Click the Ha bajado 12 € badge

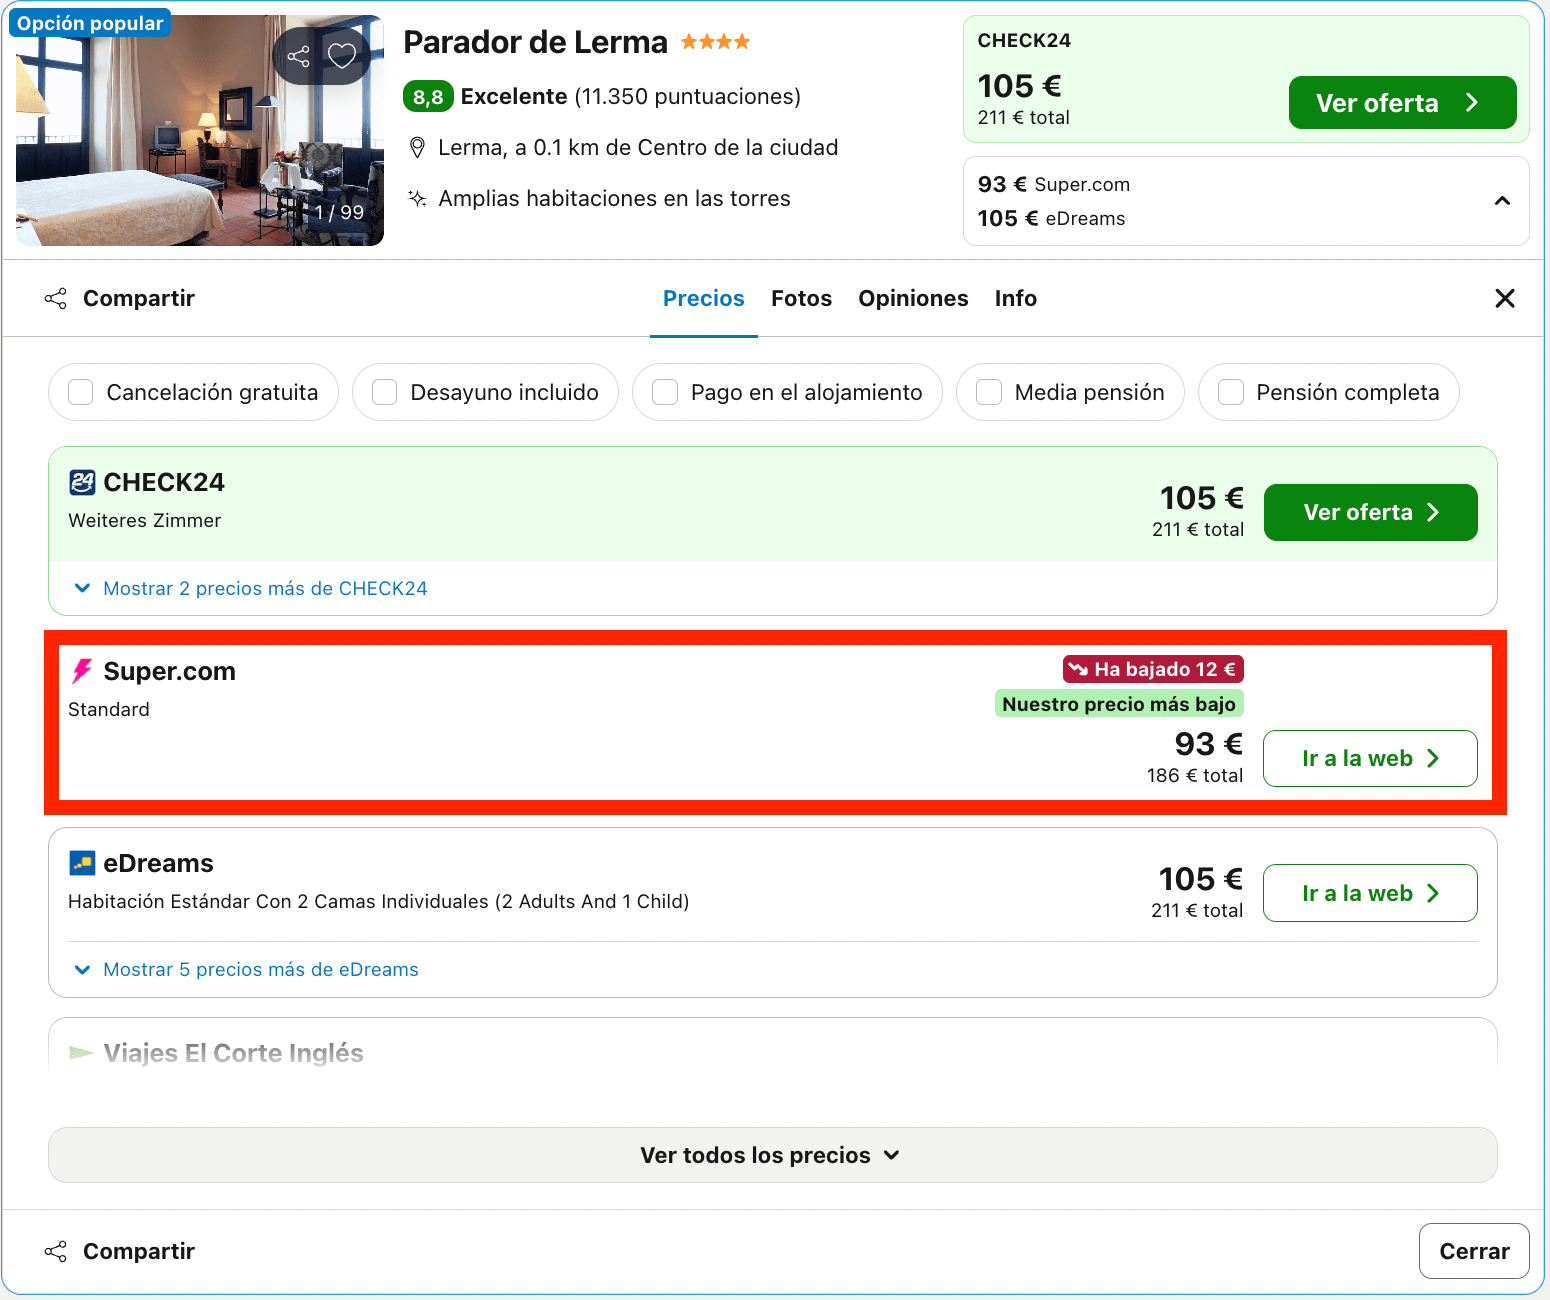1153,669
